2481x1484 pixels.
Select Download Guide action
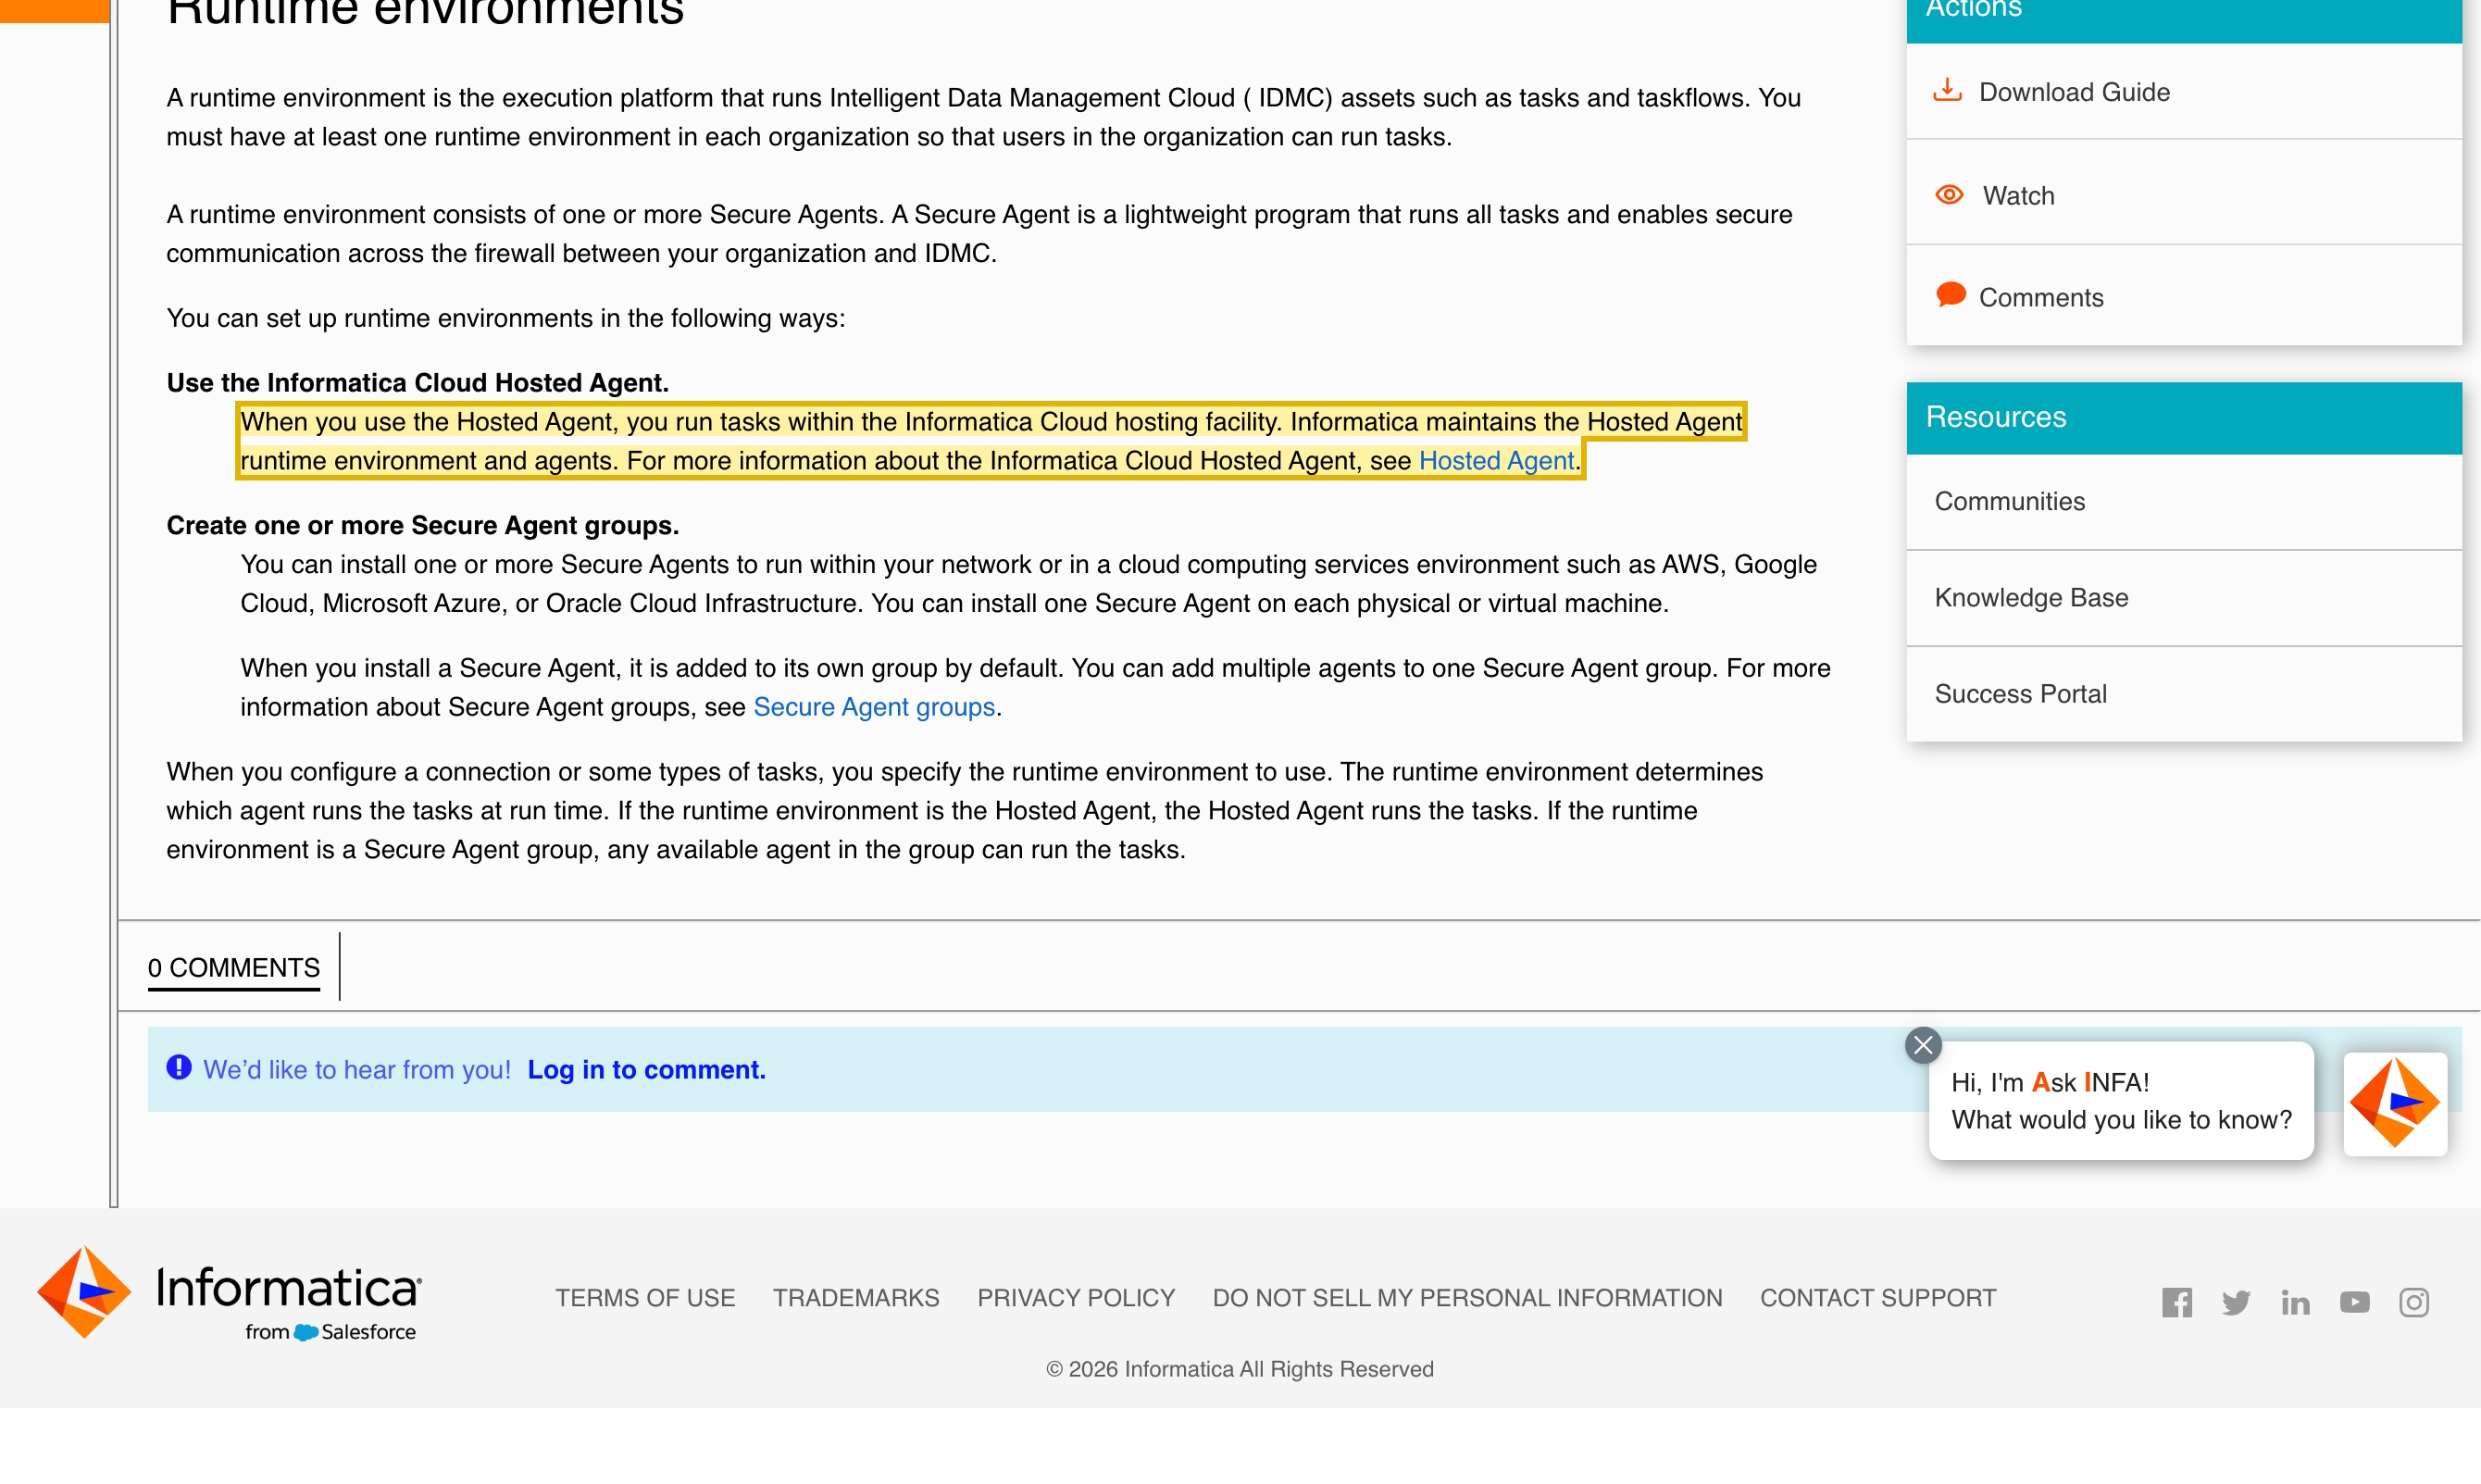[x=2074, y=92]
